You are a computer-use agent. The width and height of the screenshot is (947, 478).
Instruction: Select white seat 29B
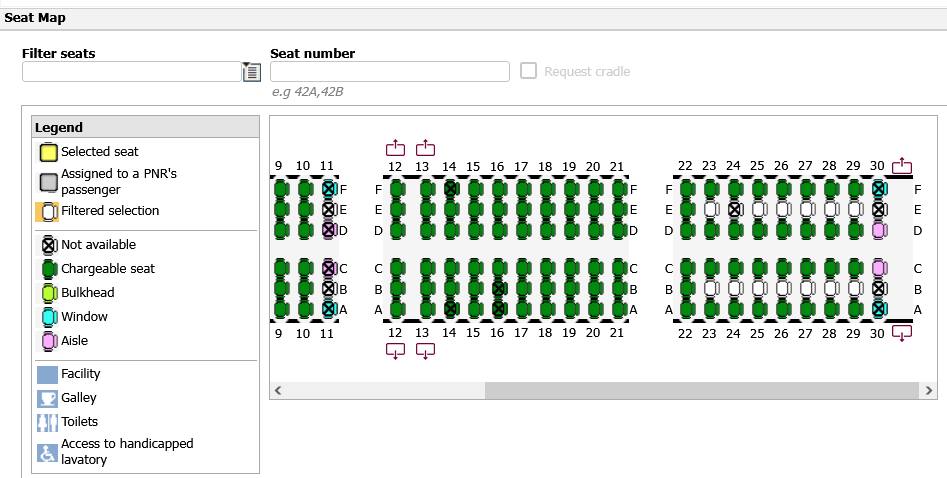point(855,289)
